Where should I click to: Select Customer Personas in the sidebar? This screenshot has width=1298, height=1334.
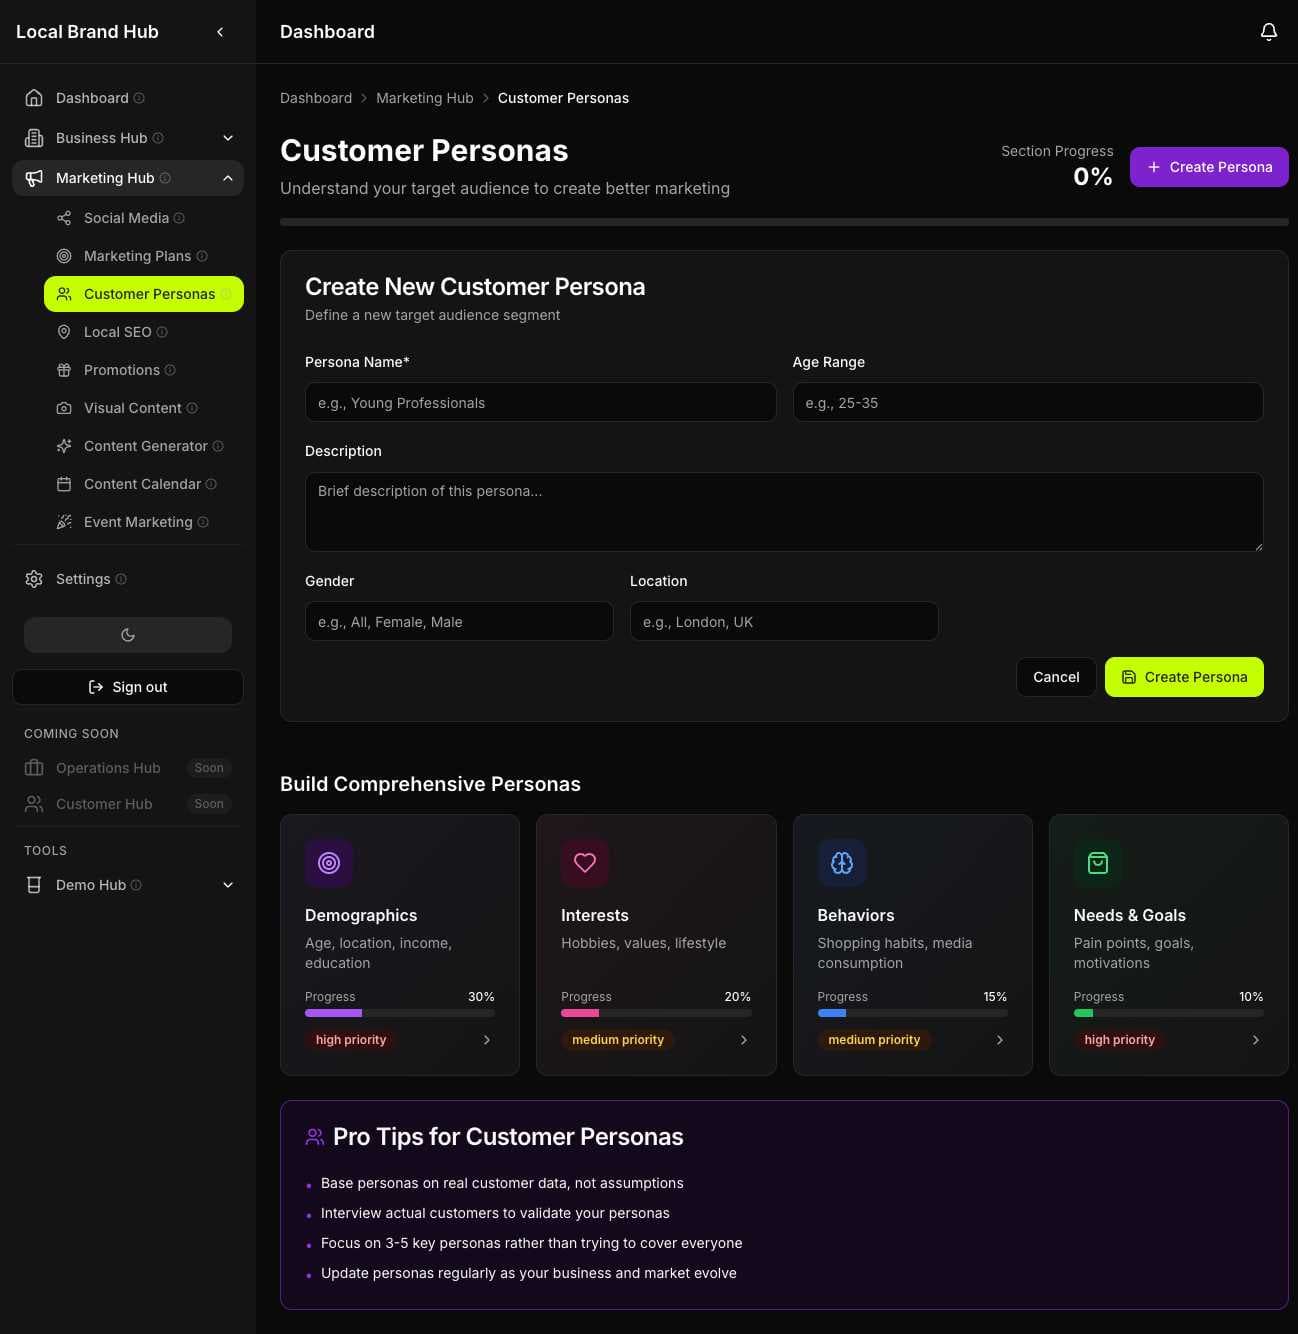point(150,294)
